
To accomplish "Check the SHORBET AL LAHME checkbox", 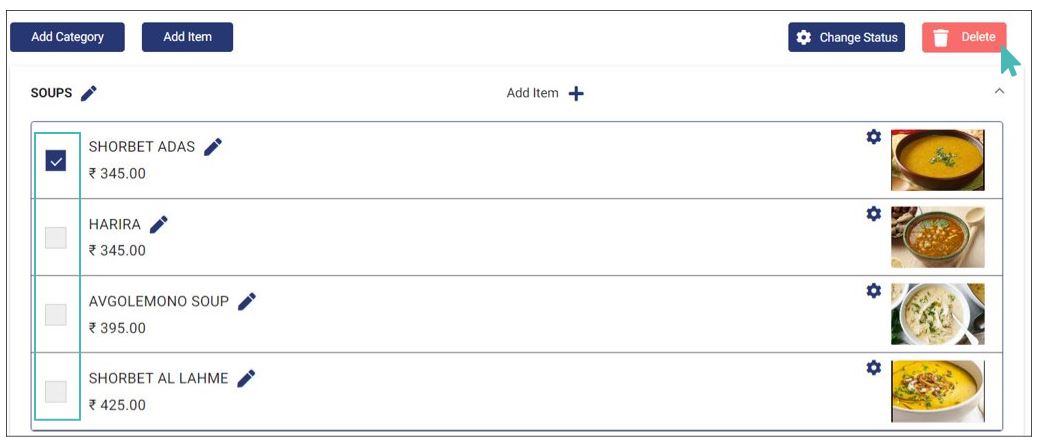I will tap(56, 392).
